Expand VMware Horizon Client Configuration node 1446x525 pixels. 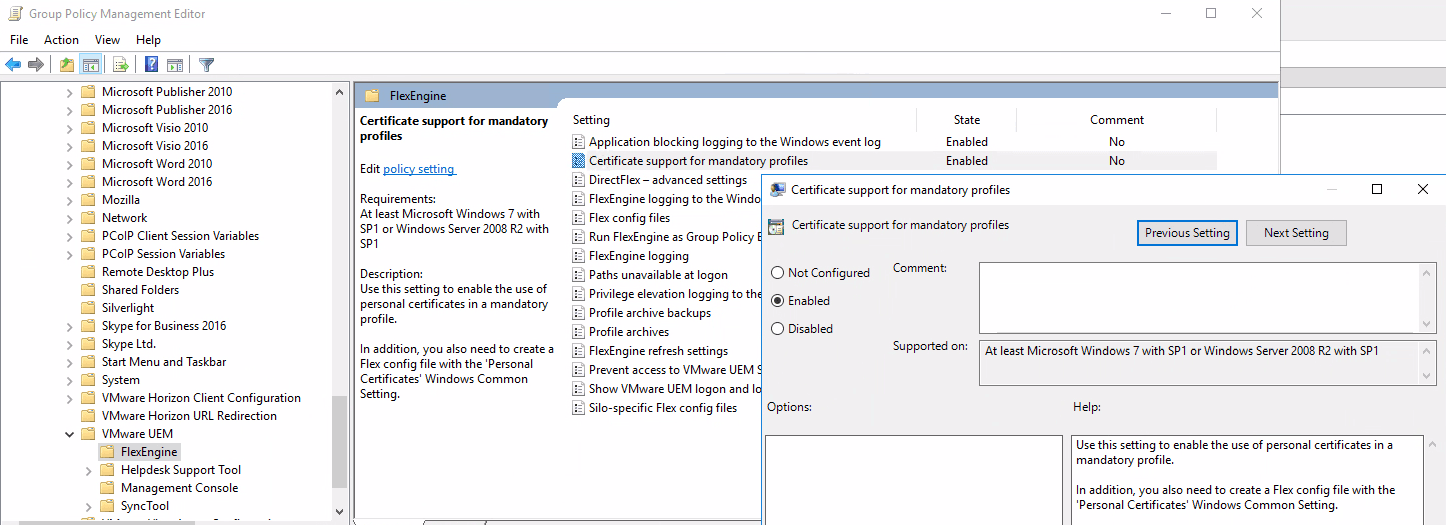pos(69,398)
